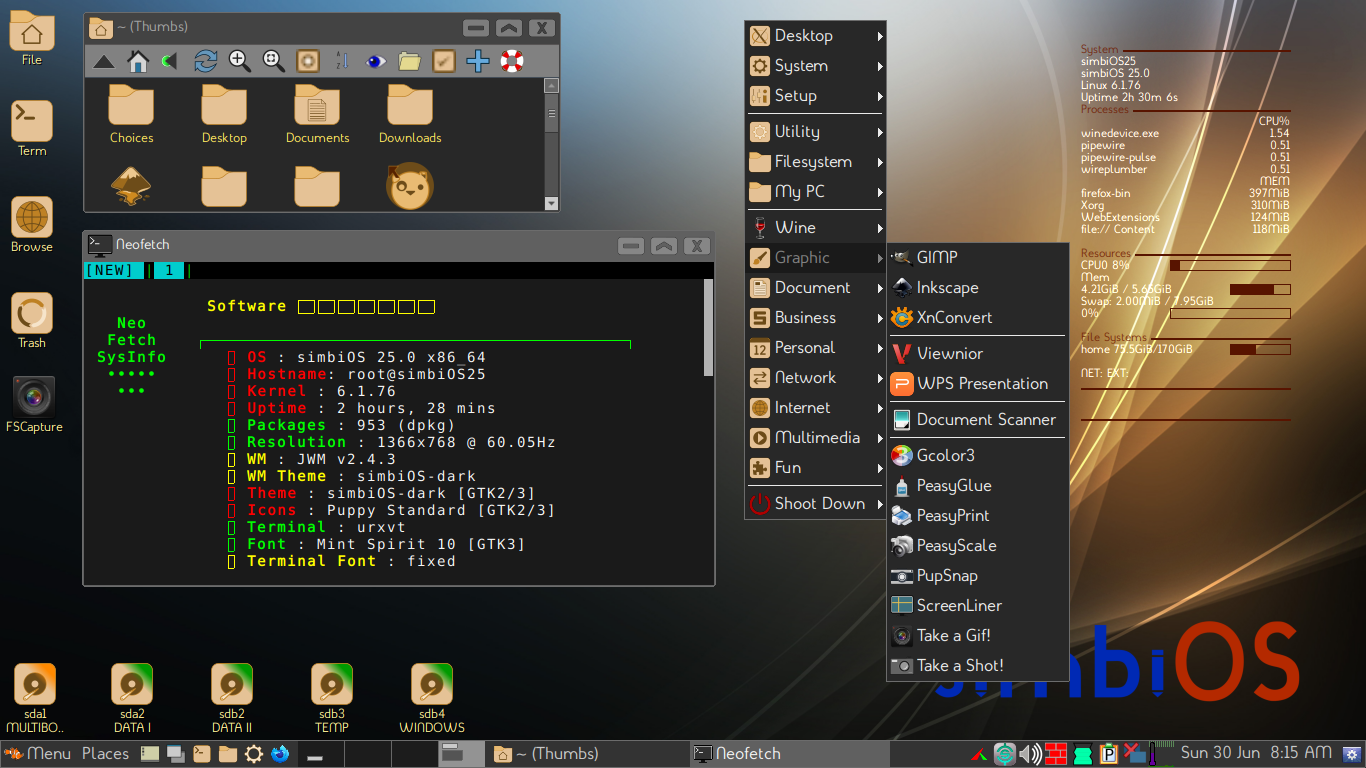The image size is (1366, 768).
Task: Expand the Filesystem submenu
Action: click(816, 162)
